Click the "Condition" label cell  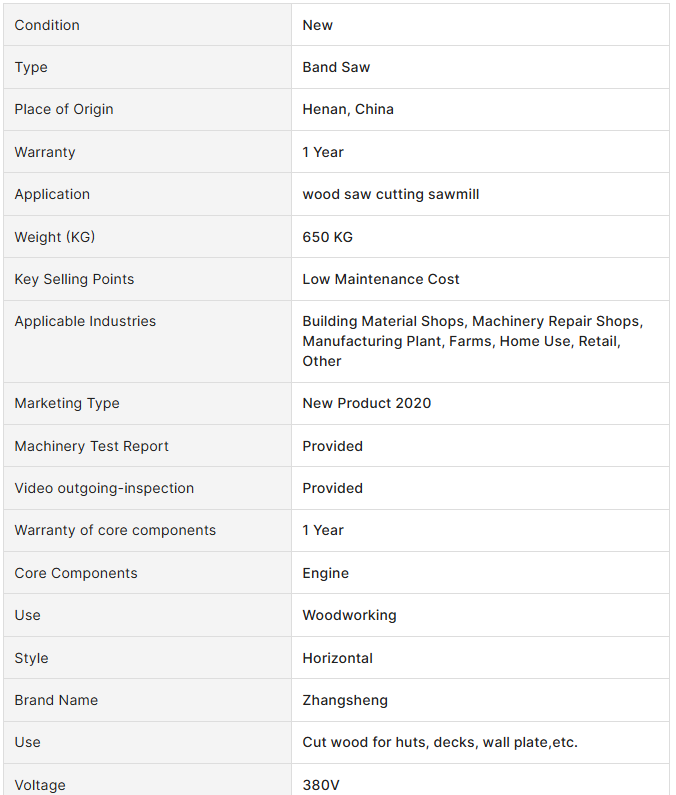coord(47,25)
